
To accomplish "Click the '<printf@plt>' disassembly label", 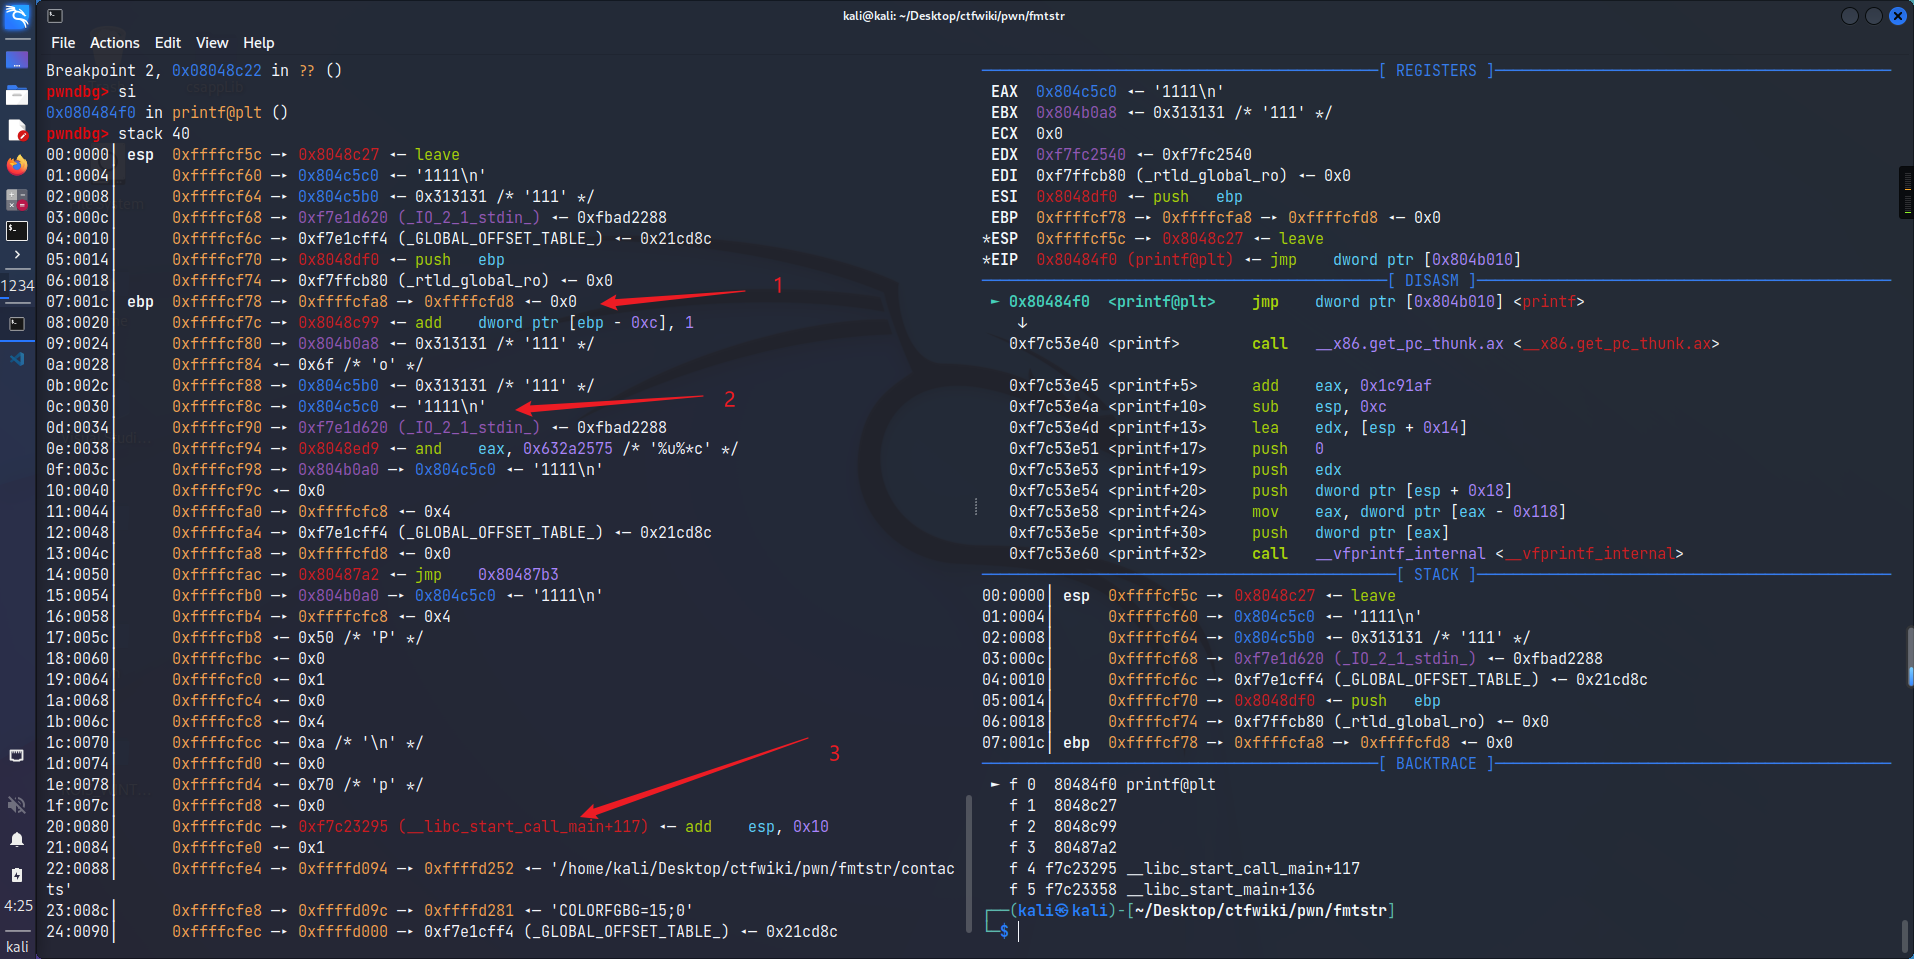I will (1162, 302).
